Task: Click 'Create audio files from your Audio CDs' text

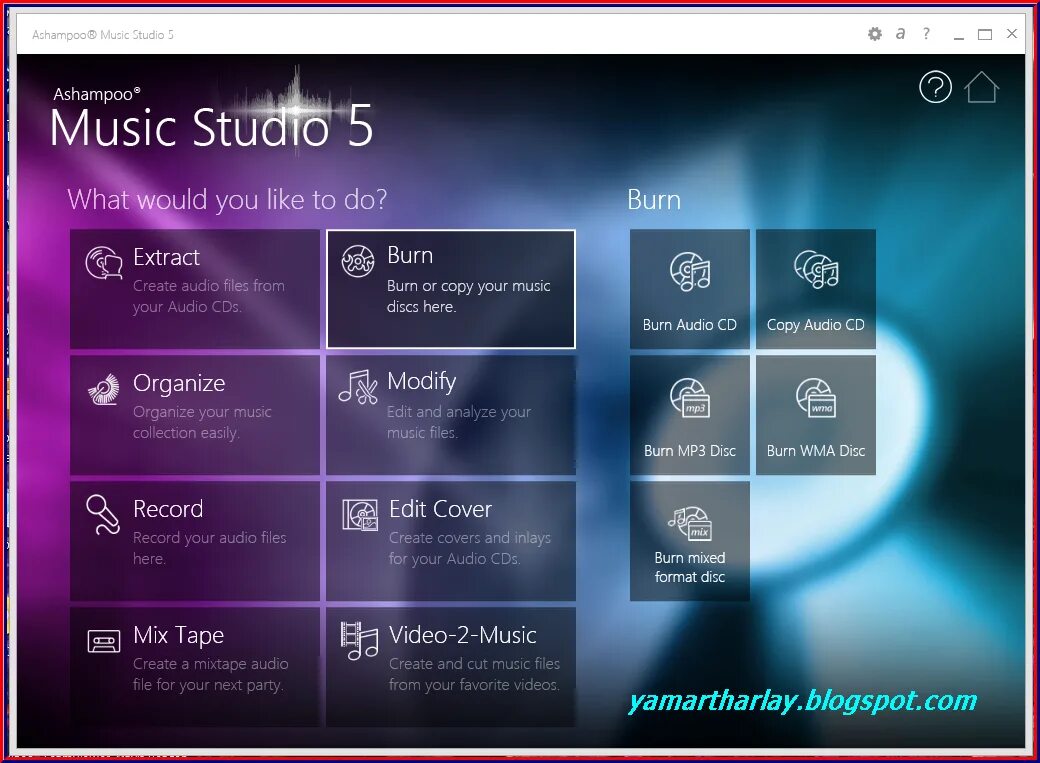Action: [208, 296]
